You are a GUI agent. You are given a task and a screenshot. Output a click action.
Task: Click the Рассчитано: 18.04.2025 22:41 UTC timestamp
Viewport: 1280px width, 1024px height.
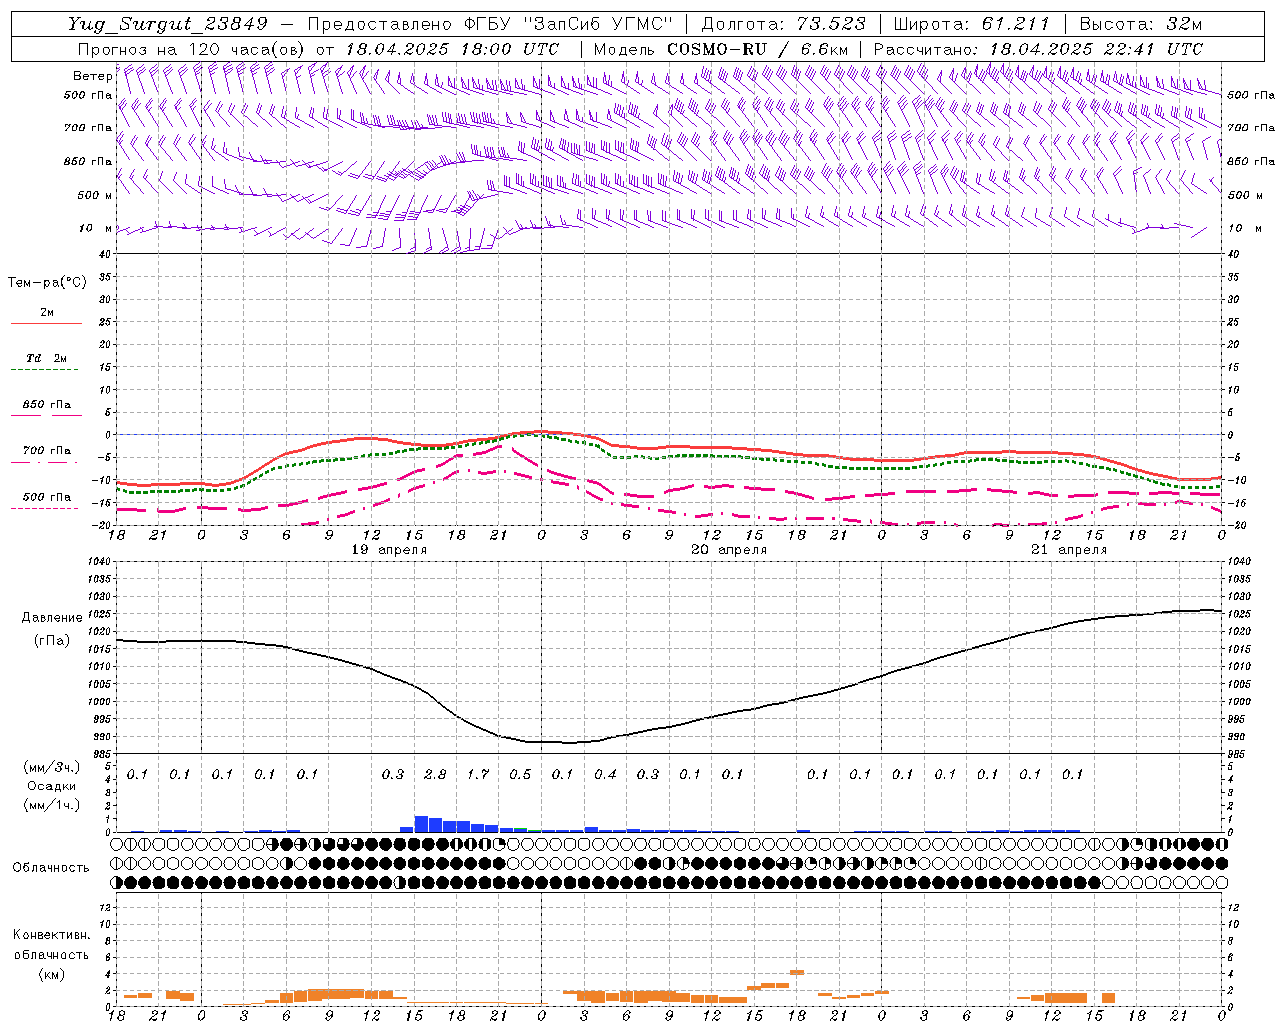1038,49
